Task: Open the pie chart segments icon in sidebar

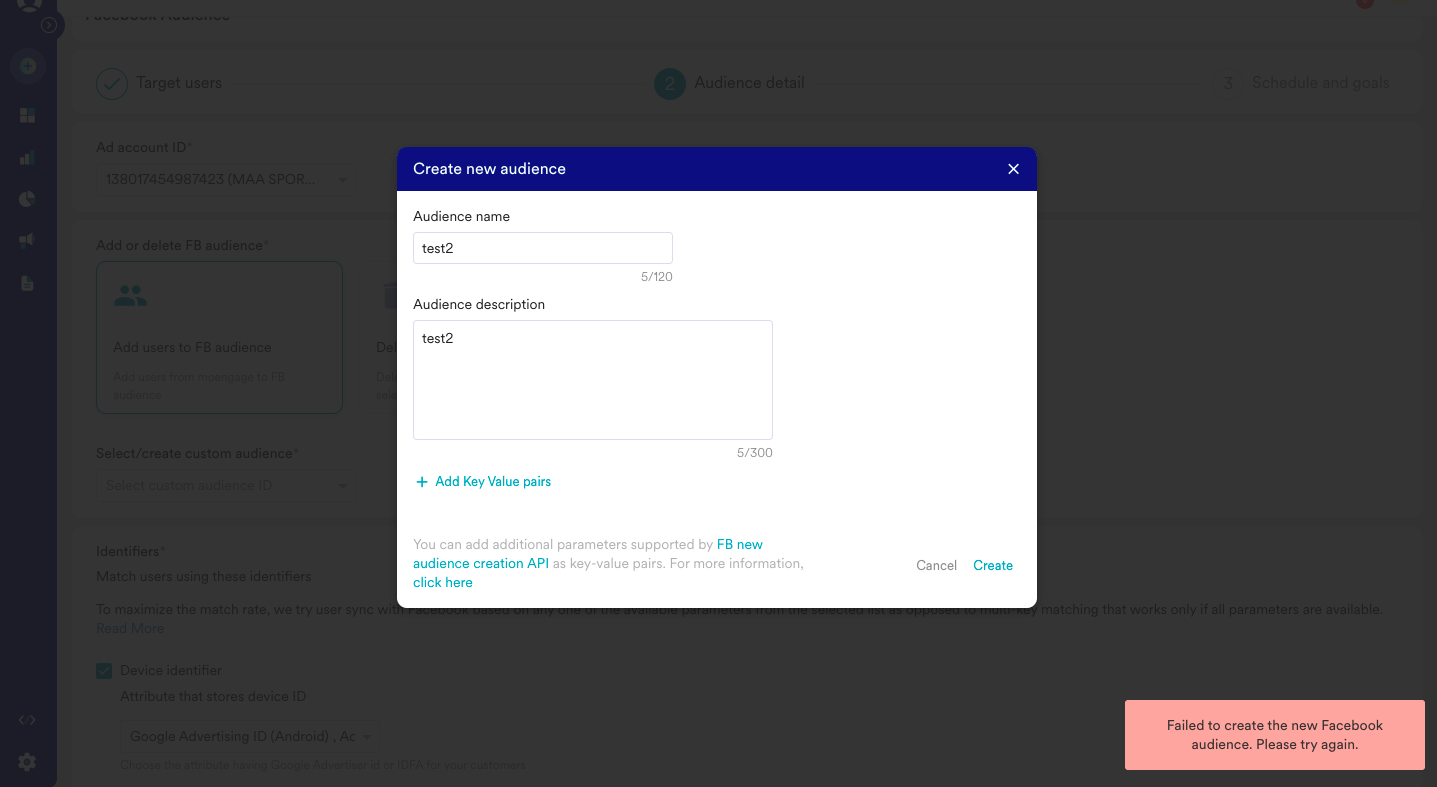Action: pyautogui.click(x=28, y=199)
